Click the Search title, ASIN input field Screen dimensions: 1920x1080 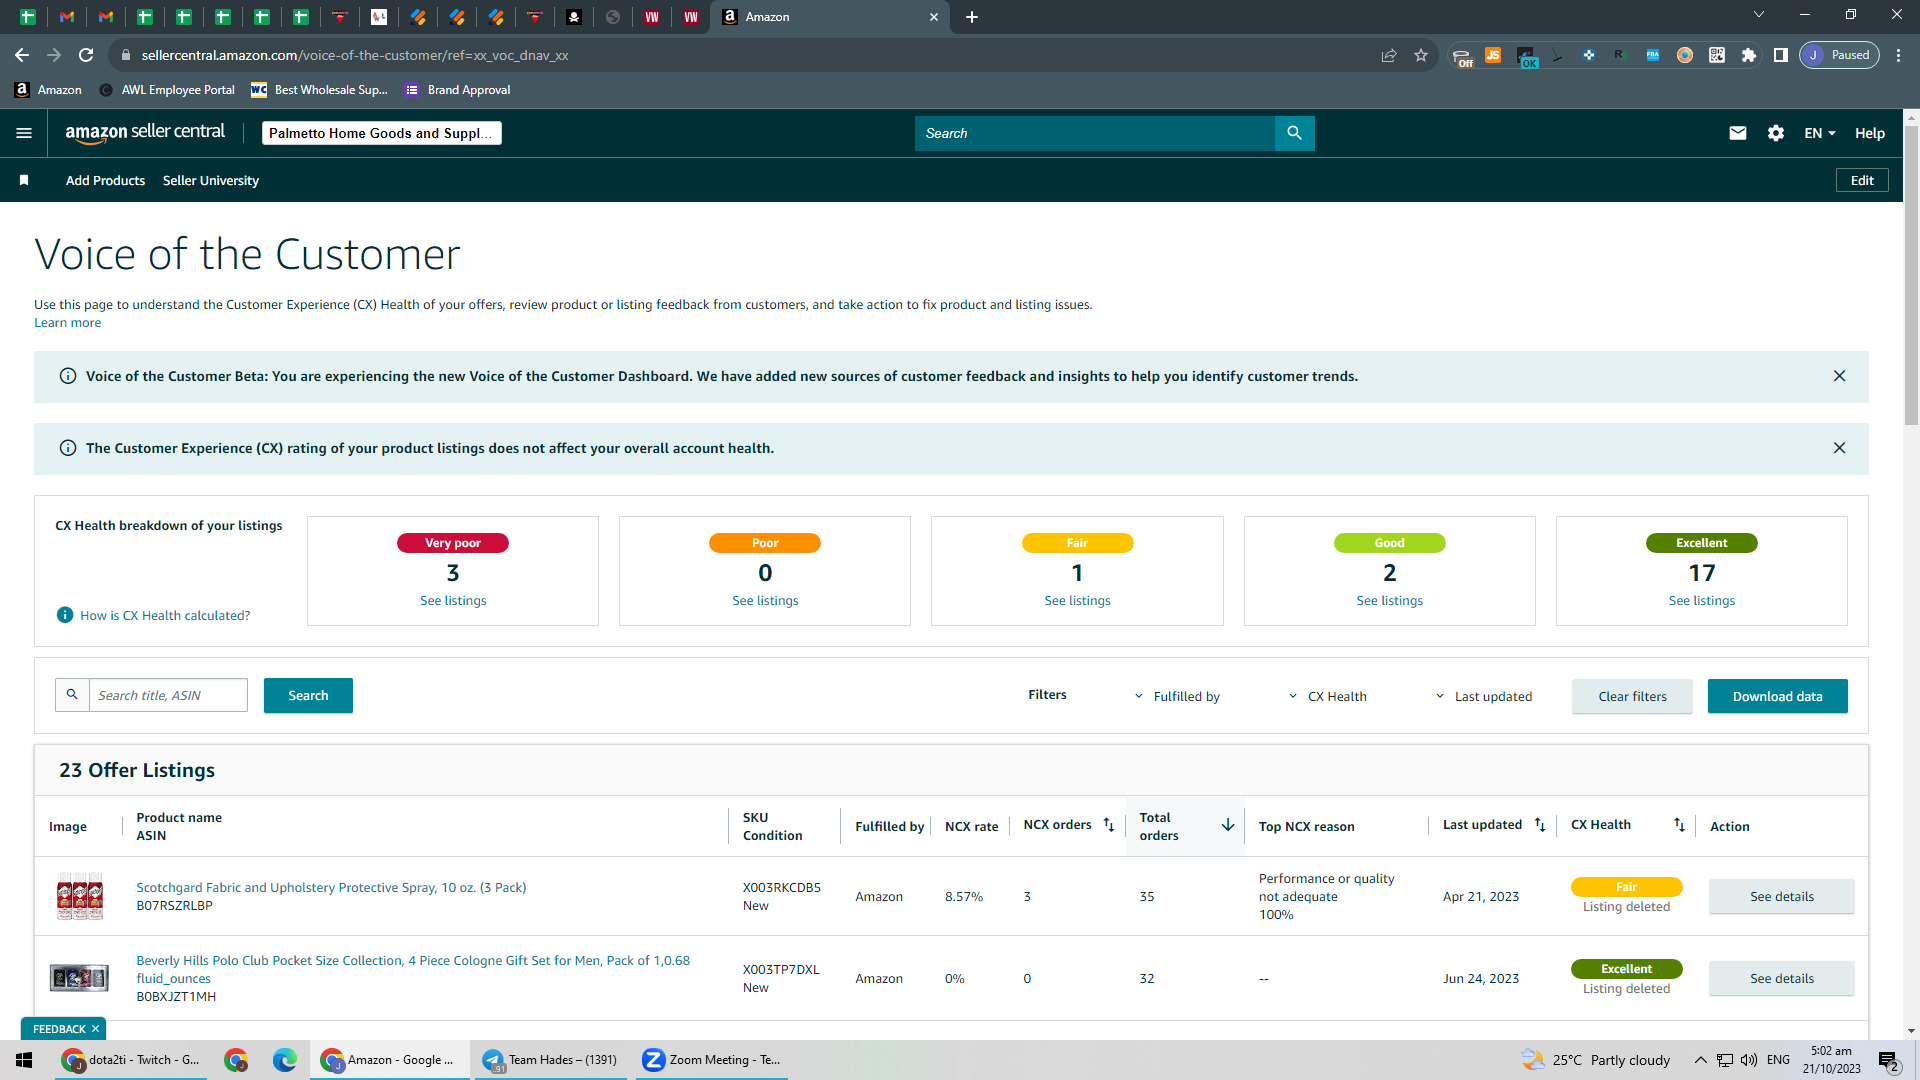coord(168,695)
